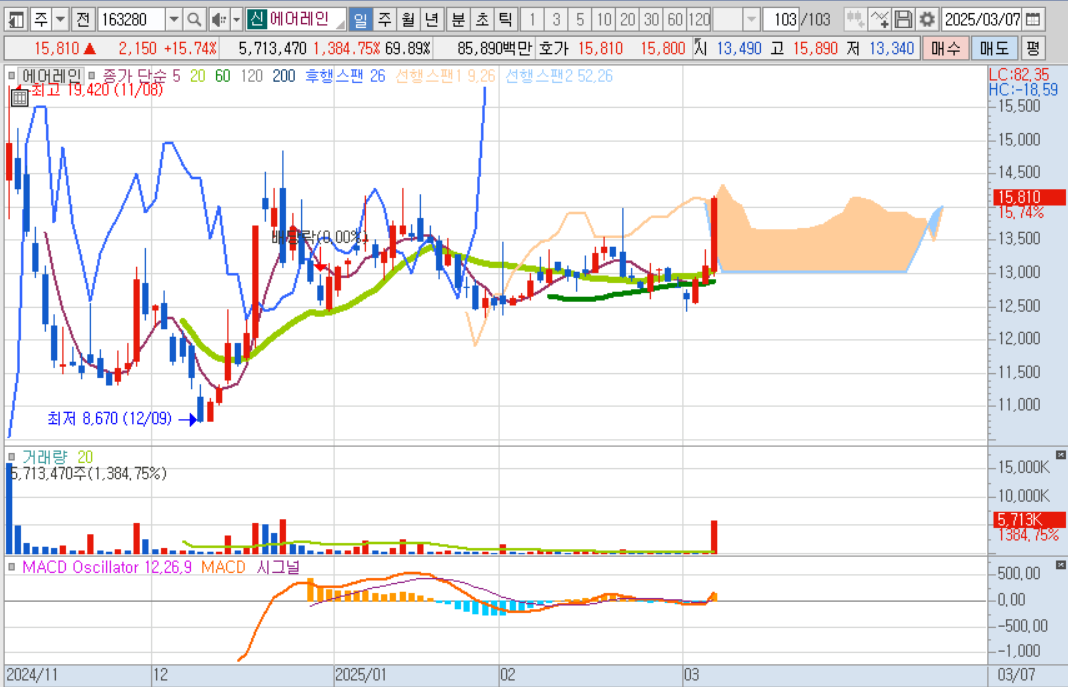Click the 5,713K volume tag on axis
Screen dimensions: 1068x687
coord(1029,520)
